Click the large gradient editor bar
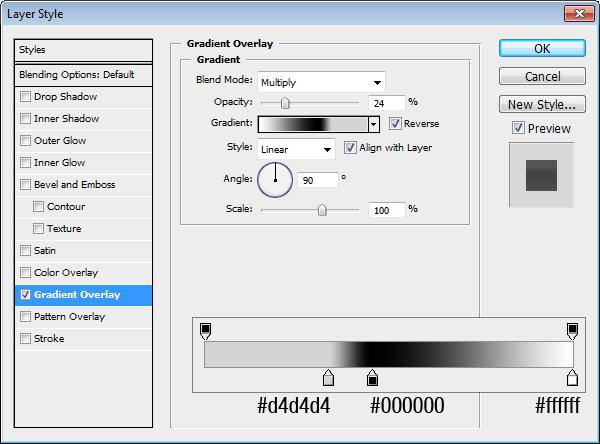This screenshot has width=600, height=444. 389,355
